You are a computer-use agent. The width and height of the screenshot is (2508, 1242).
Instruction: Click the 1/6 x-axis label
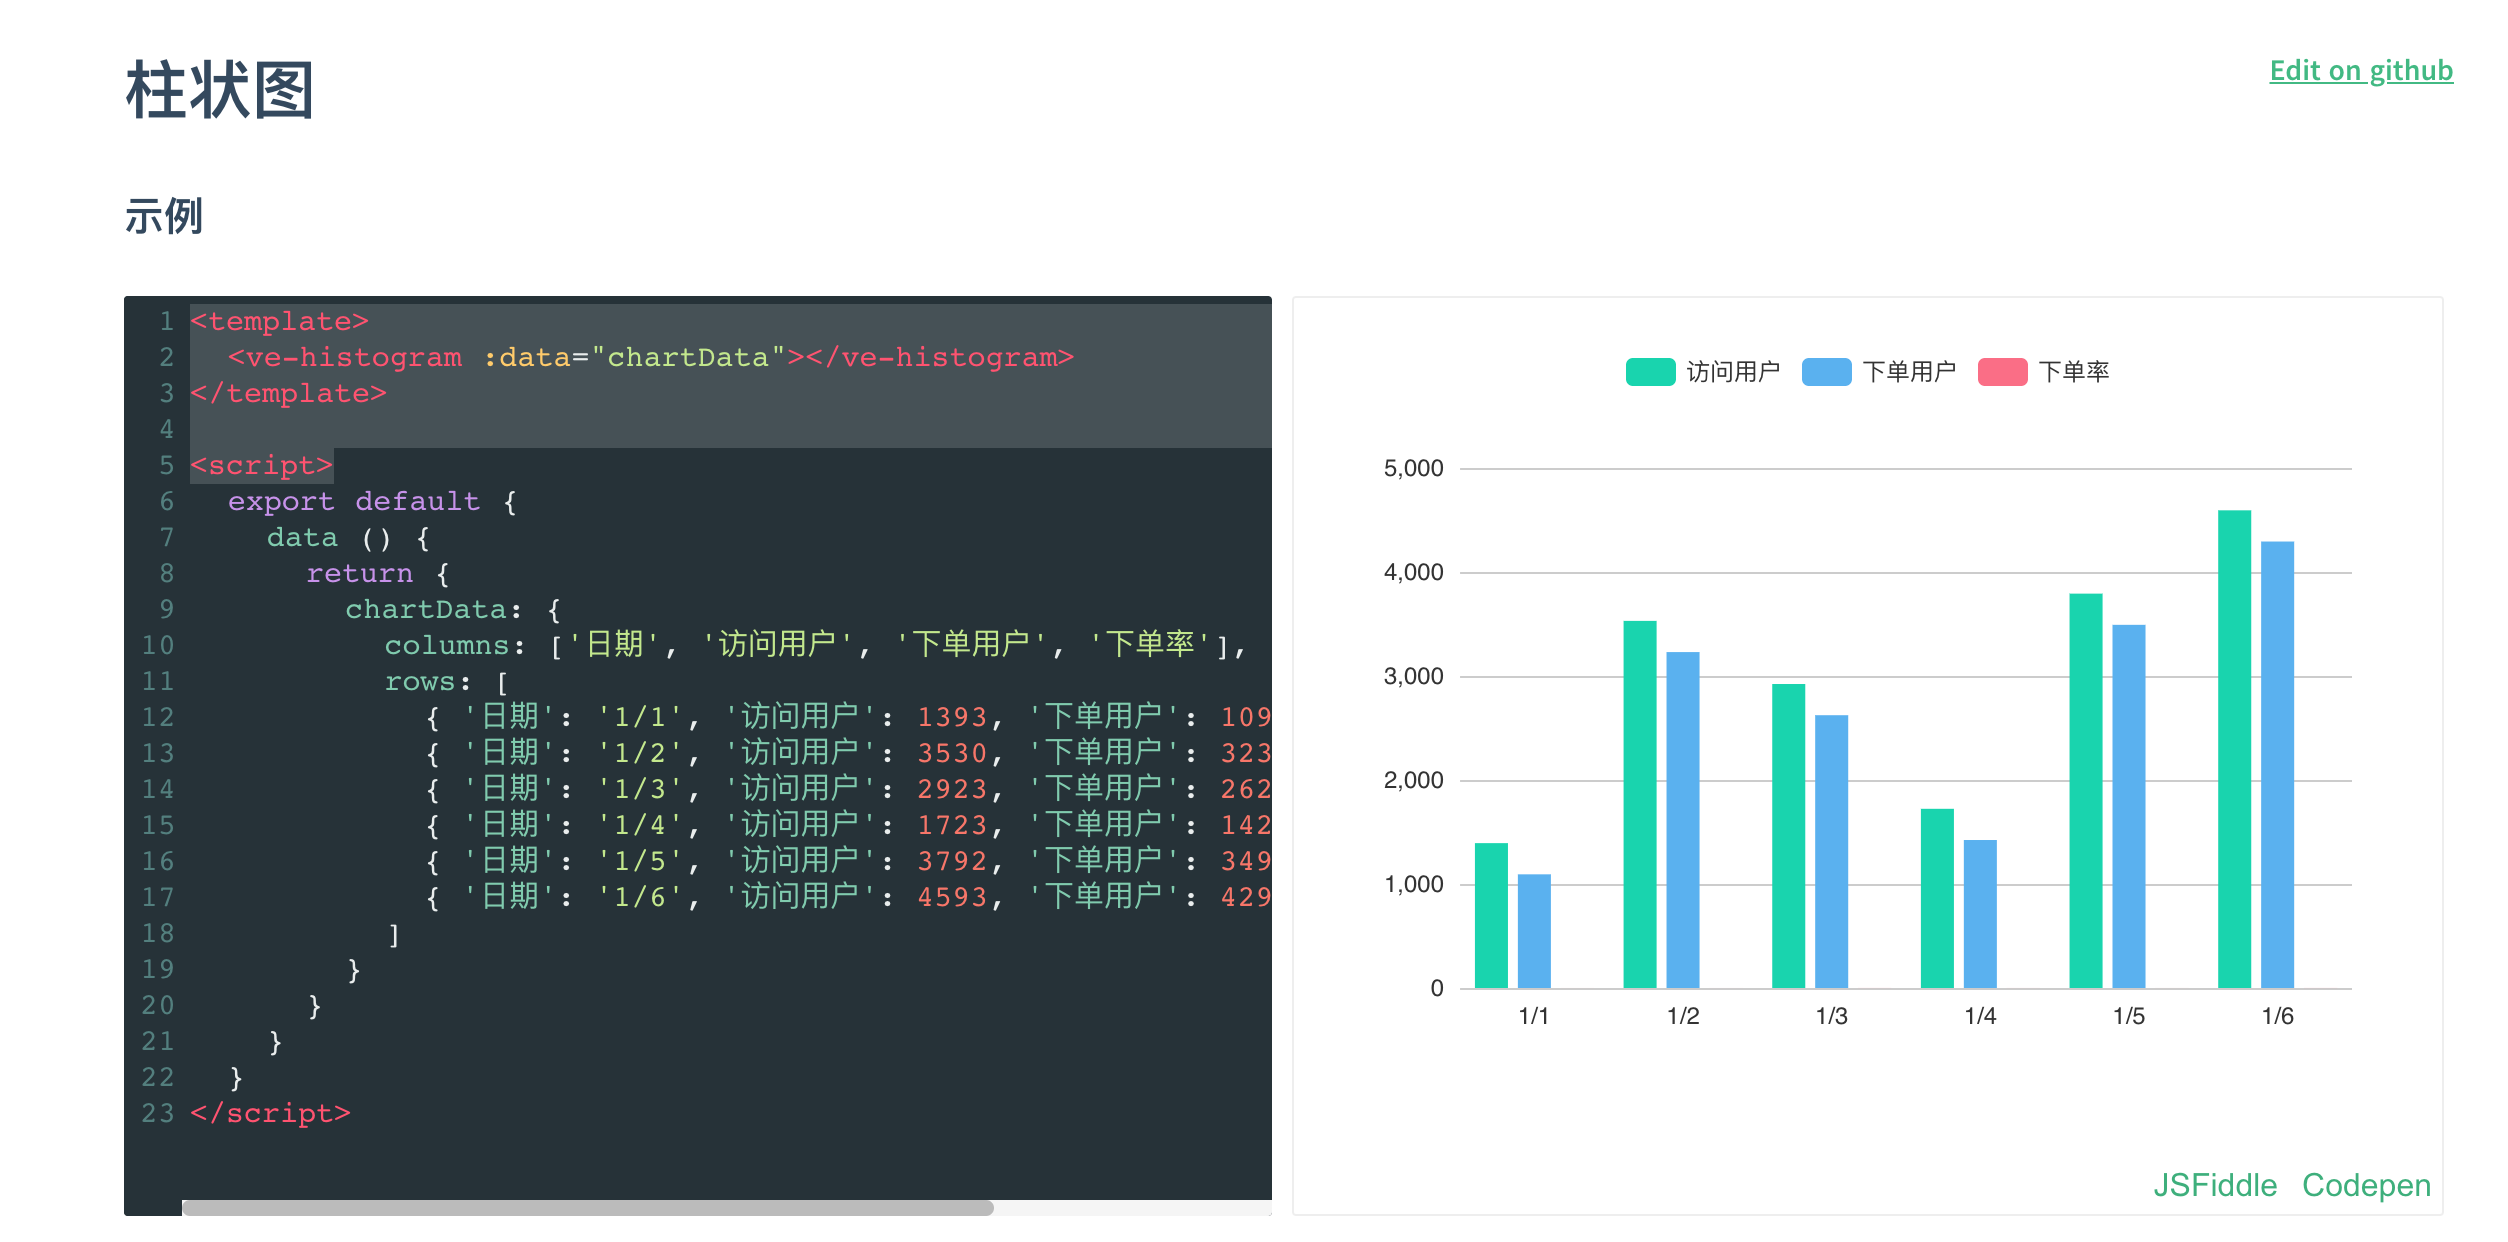[x=2277, y=1016]
